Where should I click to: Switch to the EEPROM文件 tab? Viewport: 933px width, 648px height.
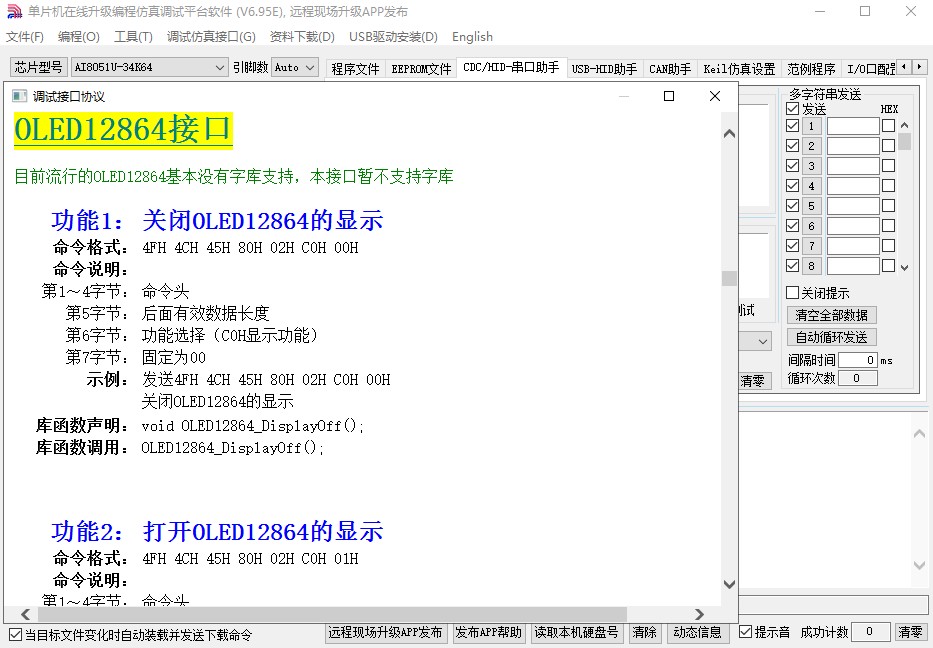coord(421,69)
